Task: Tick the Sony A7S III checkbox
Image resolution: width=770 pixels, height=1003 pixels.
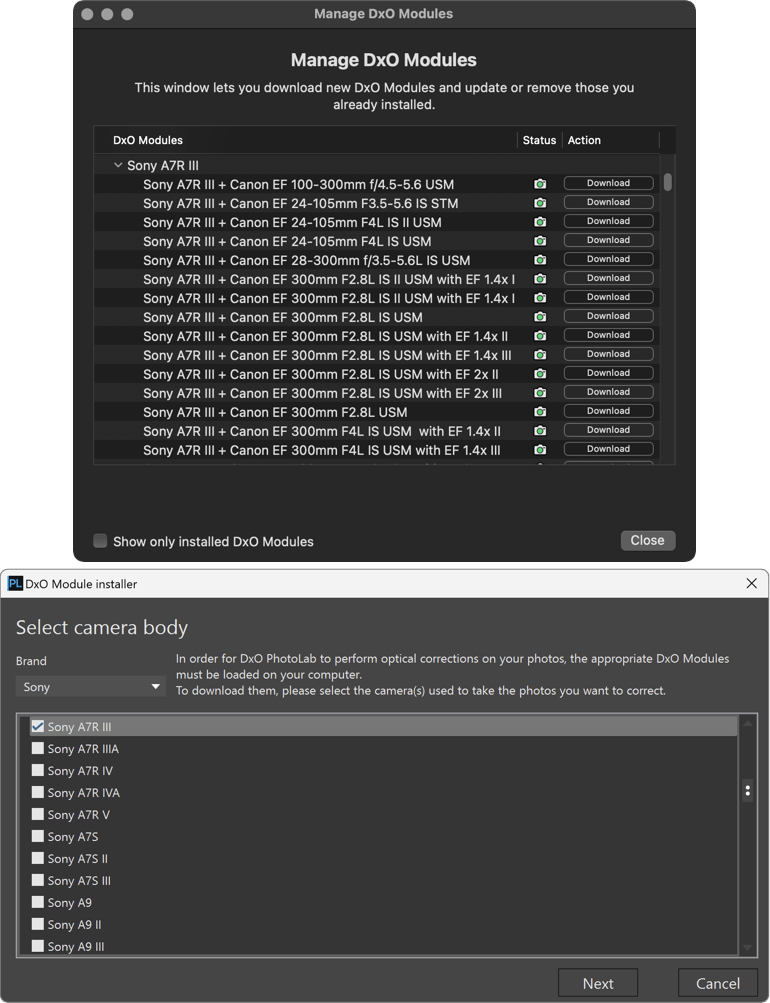Action: [x=38, y=880]
